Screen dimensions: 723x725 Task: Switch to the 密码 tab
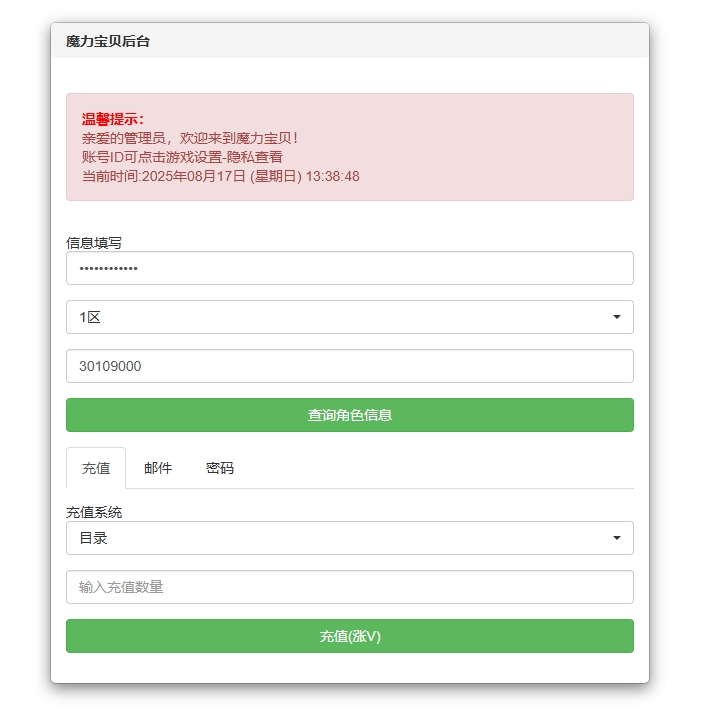point(220,468)
